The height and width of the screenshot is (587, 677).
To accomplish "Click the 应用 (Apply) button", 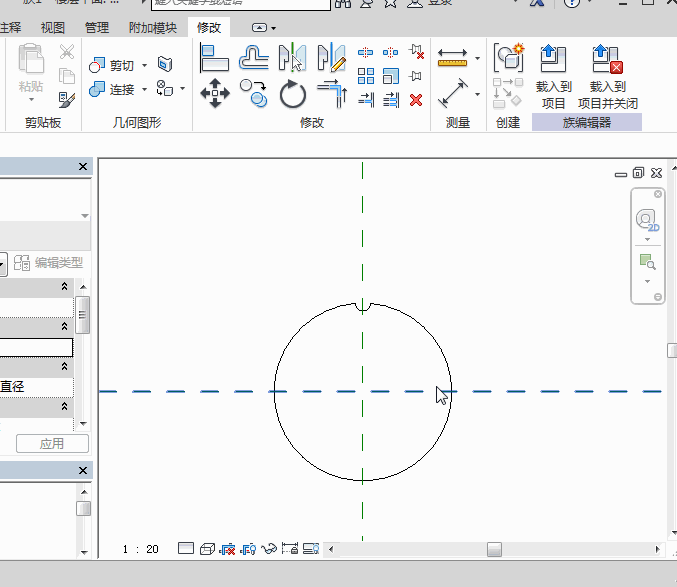I will click(52, 444).
